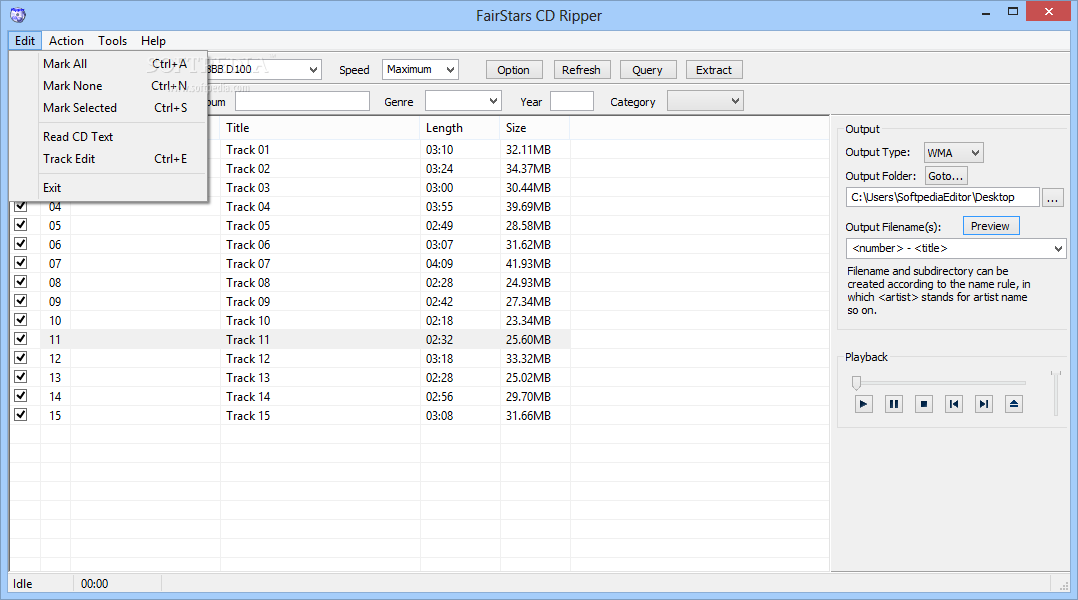
Task: Toggle the checkbox for track 13
Action: (x=21, y=377)
